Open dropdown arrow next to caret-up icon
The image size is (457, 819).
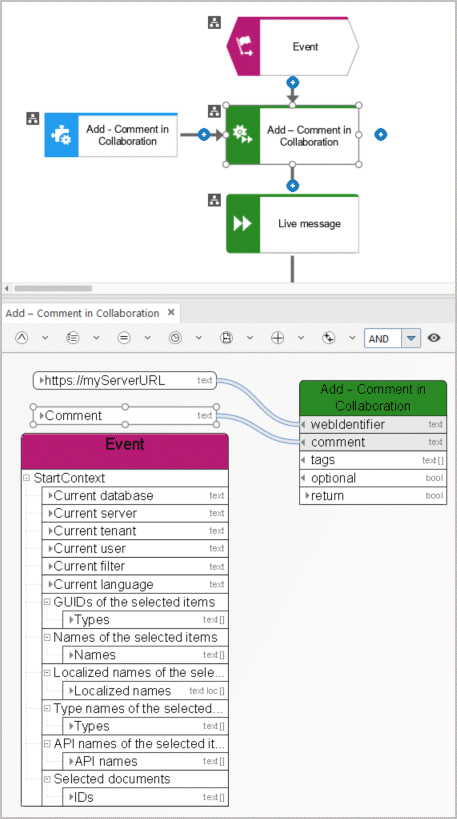pos(45,338)
